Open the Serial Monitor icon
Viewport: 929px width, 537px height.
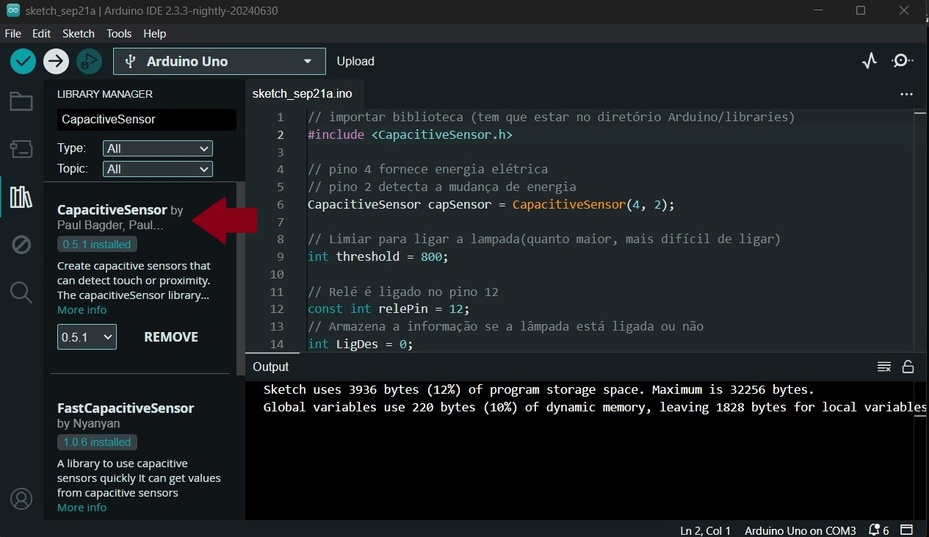pyautogui.click(x=902, y=61)
